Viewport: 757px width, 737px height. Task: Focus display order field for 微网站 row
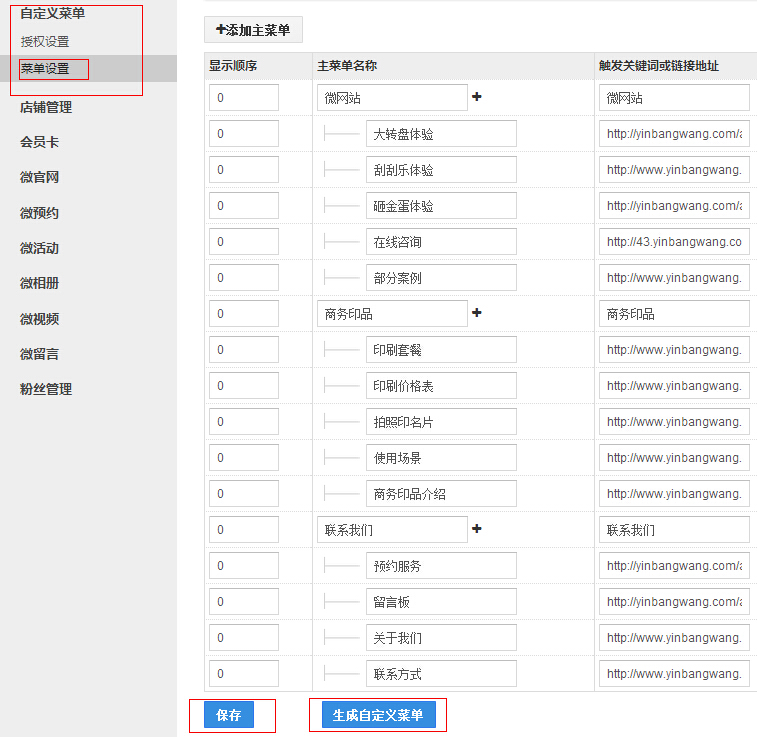(x=244, y=98)
